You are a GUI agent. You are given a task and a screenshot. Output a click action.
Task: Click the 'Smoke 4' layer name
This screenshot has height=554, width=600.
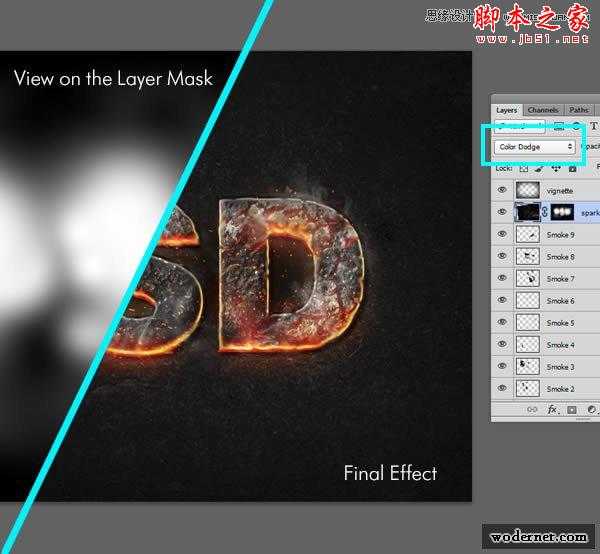click(561, 345)
